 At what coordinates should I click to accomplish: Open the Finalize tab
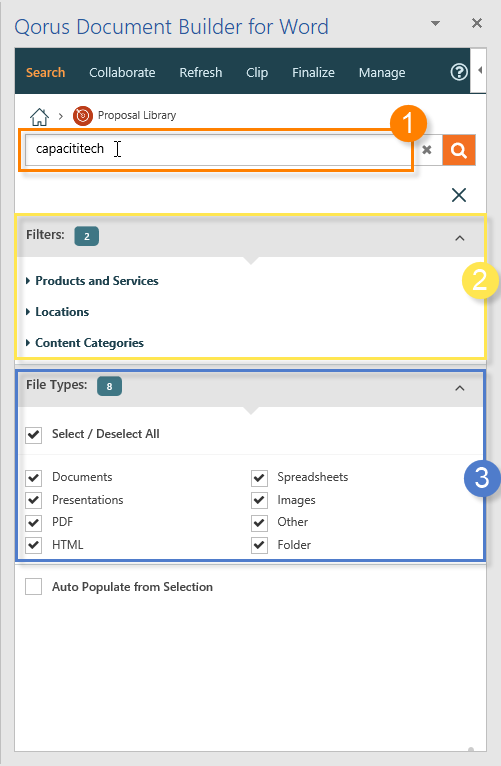[x=313, y=72]
